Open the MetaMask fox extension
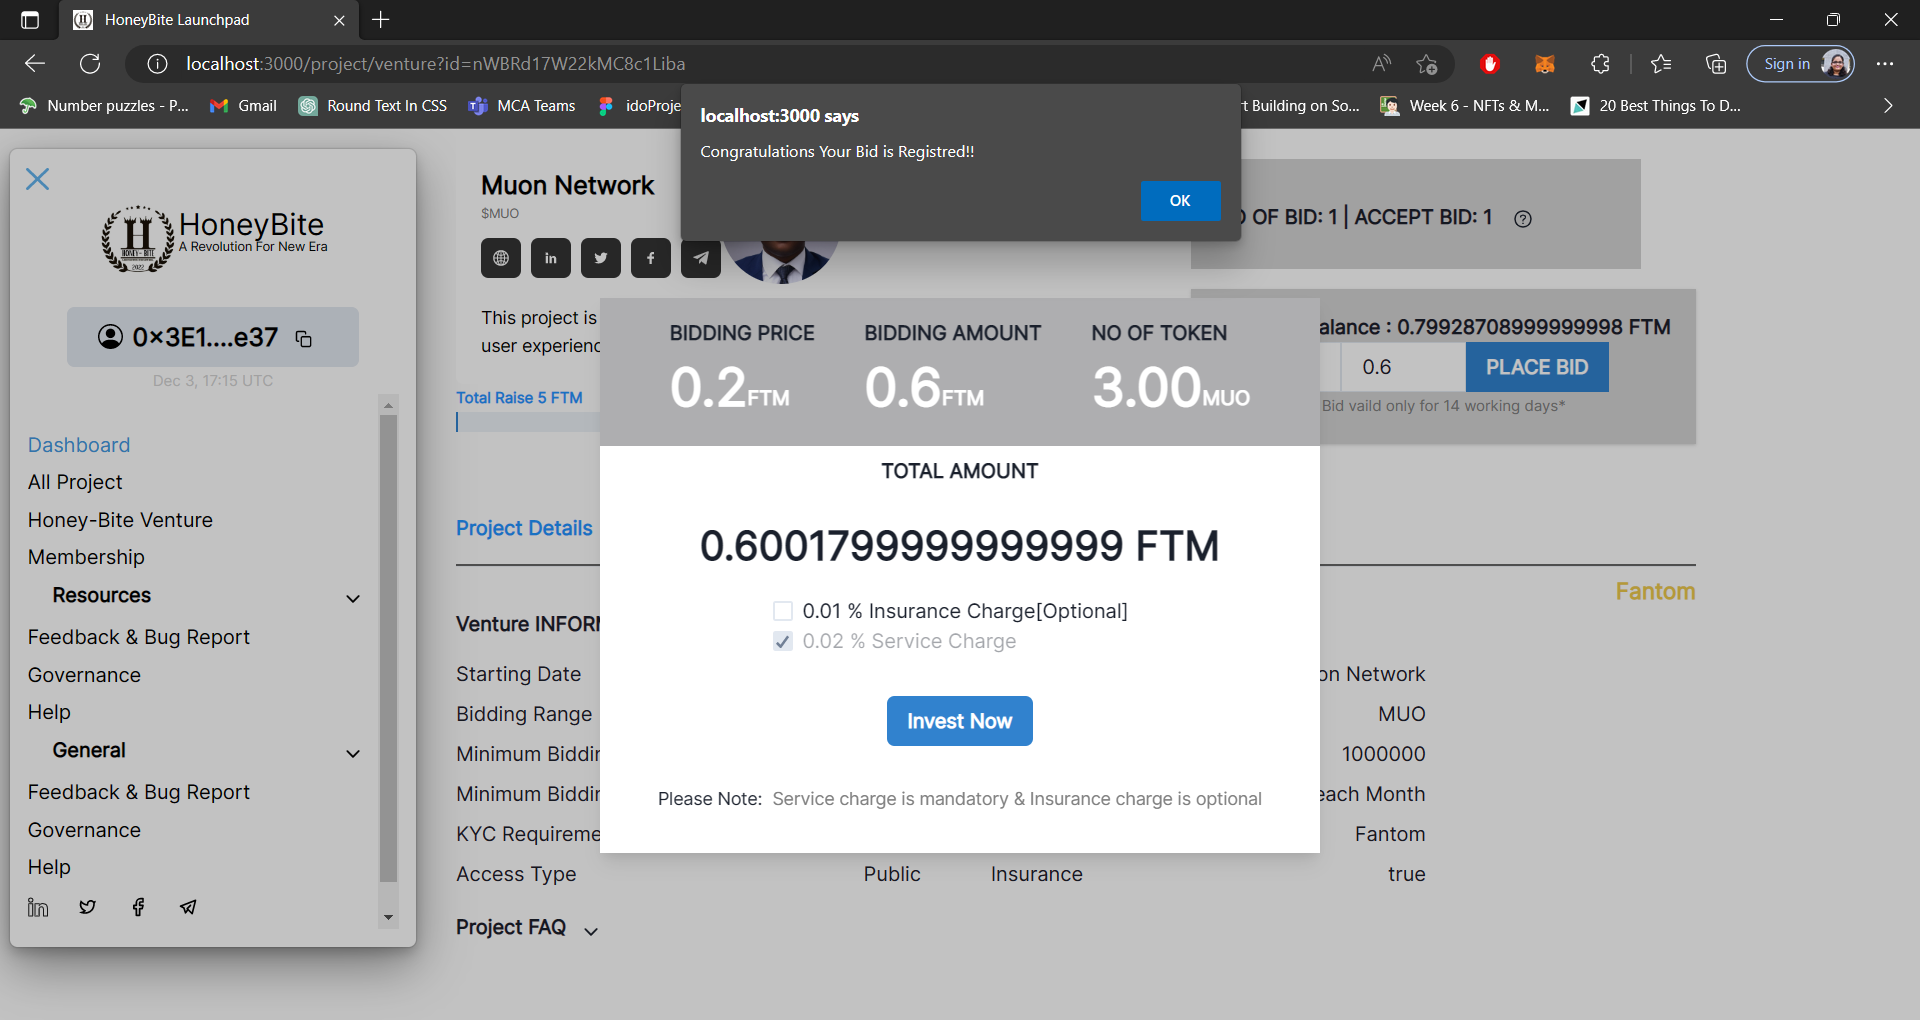Viewport: 1920px width, 1020px height. [1545, 64]
